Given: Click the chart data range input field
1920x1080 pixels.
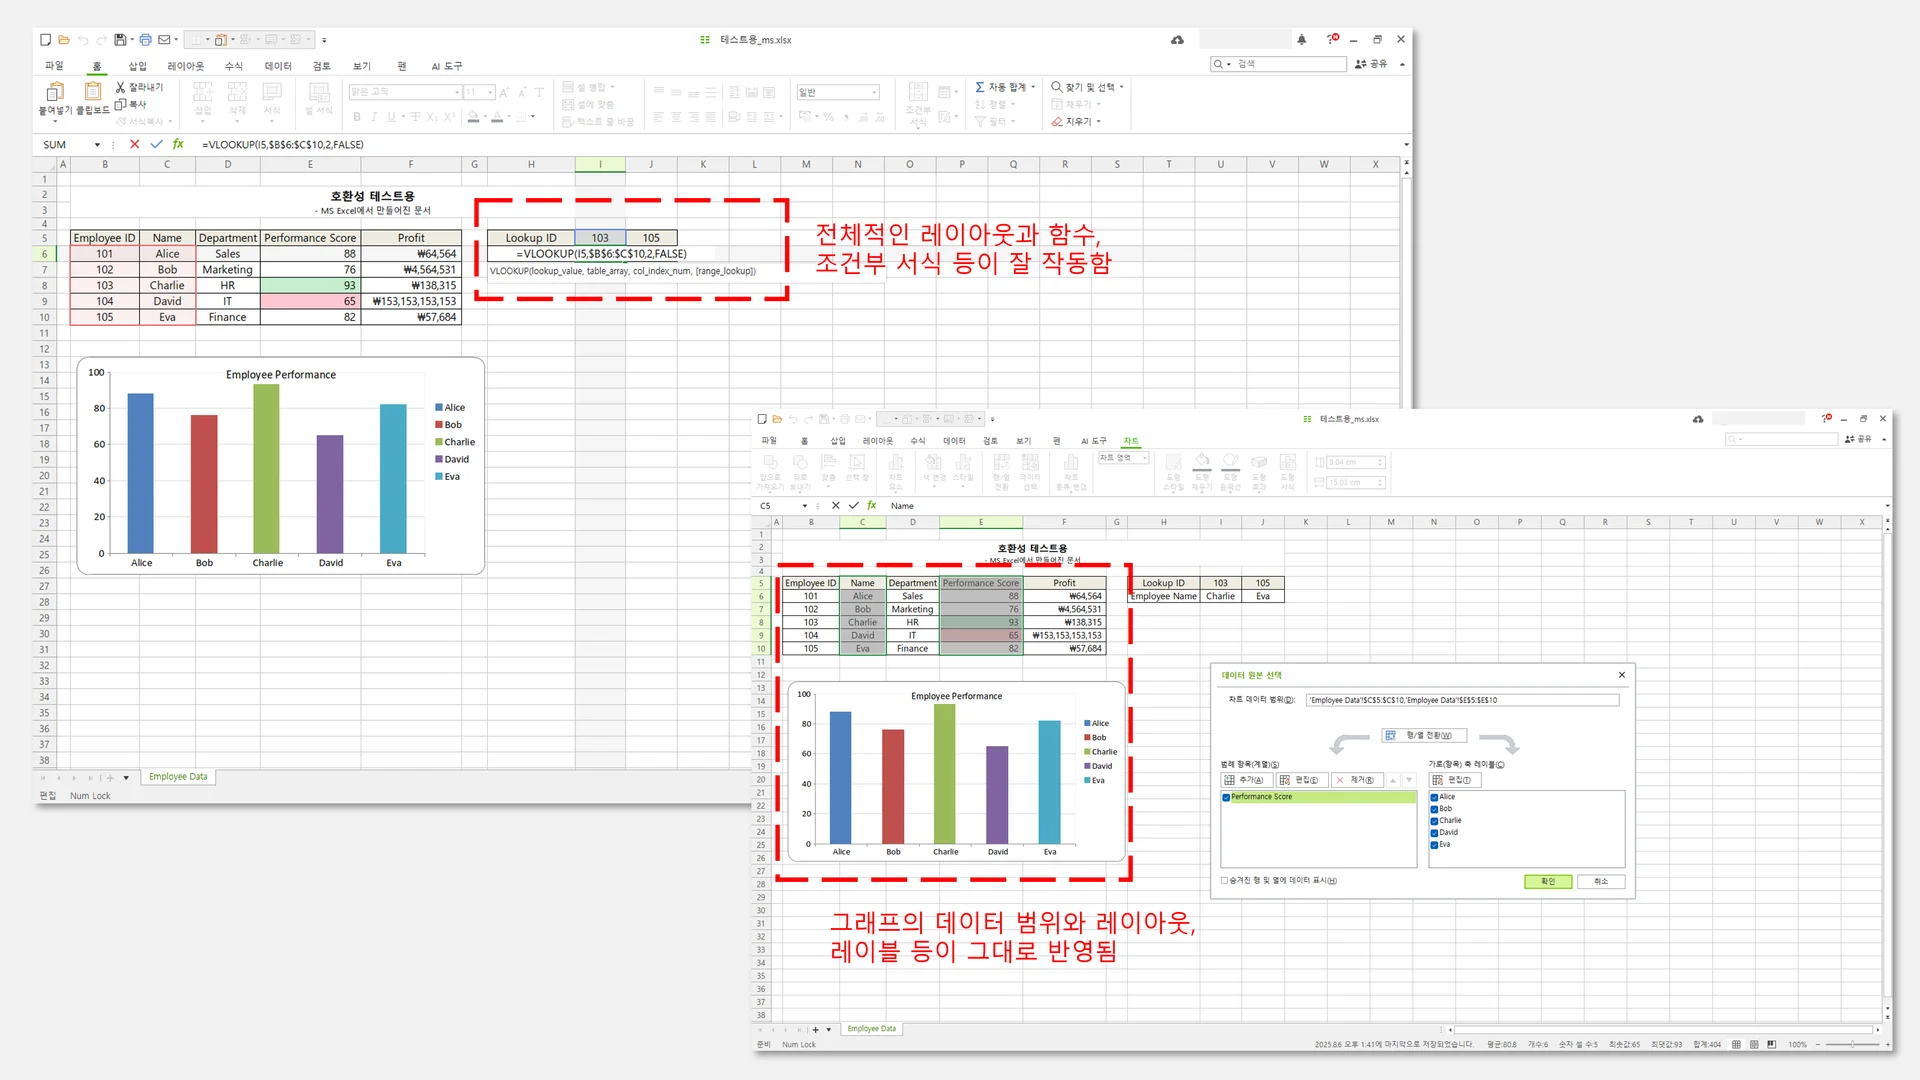Looking at the screenshot, I should pyautogui.click(x=1450, y=700).
